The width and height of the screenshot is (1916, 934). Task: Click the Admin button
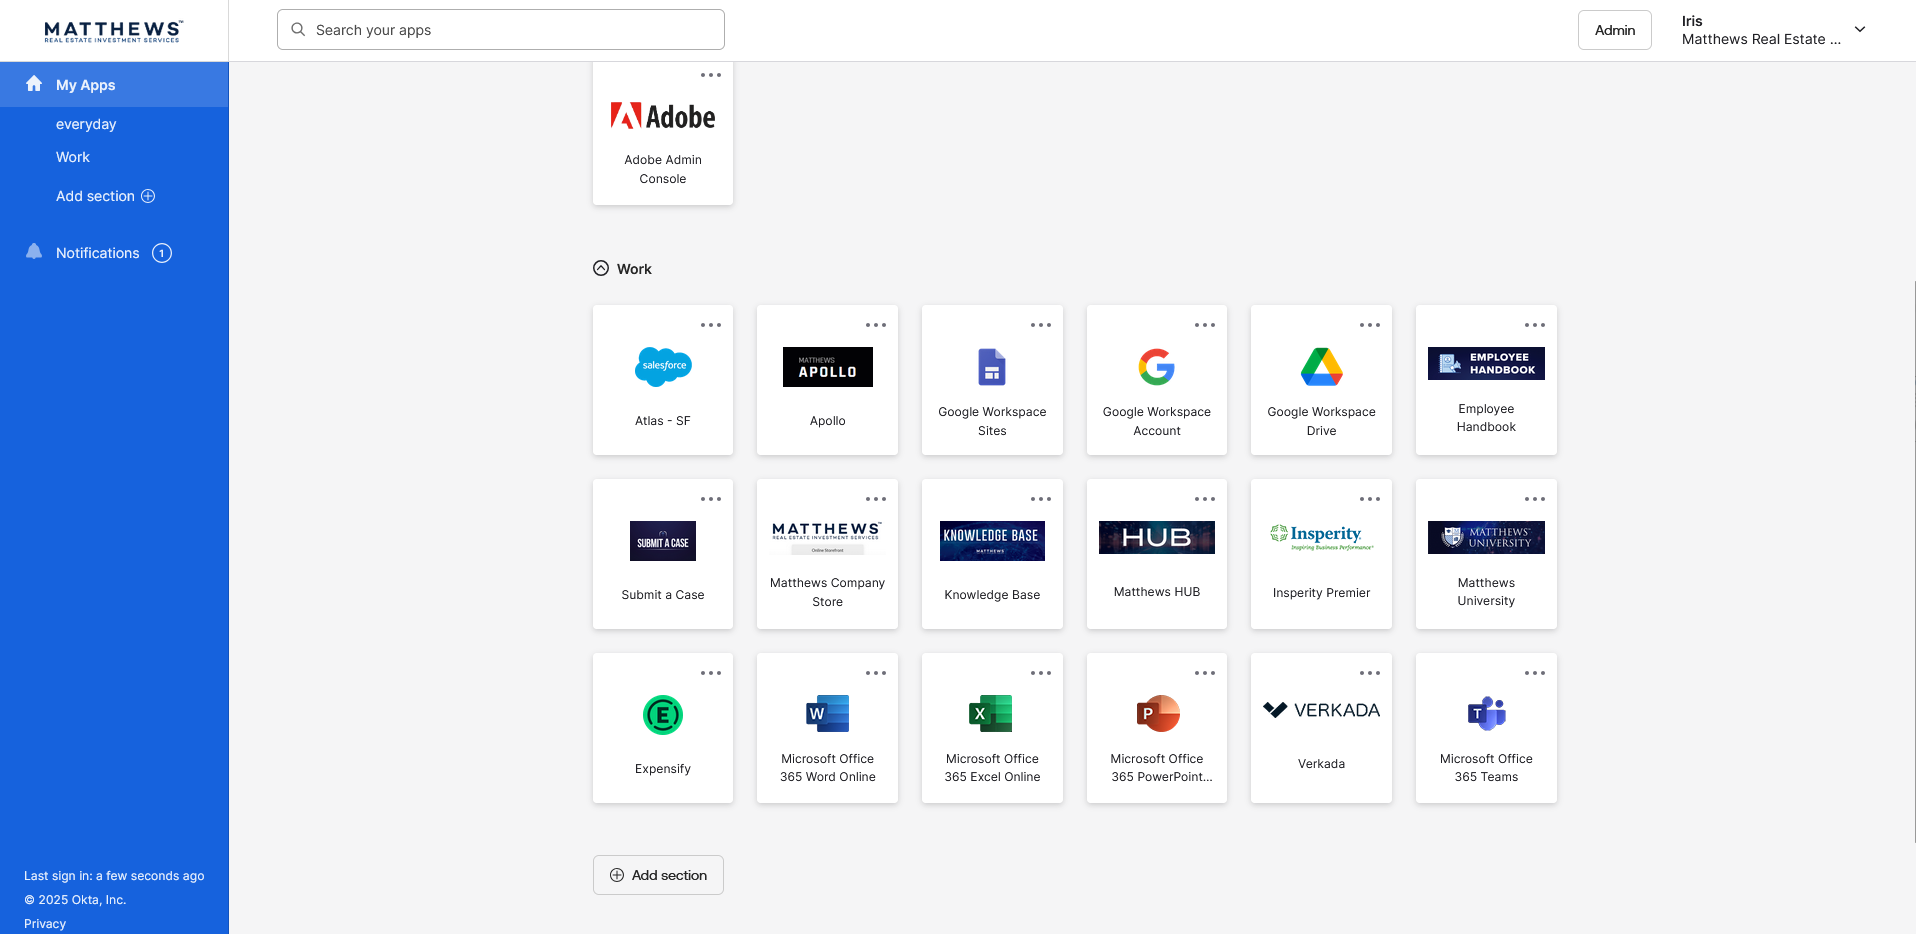coord(1615,30)
